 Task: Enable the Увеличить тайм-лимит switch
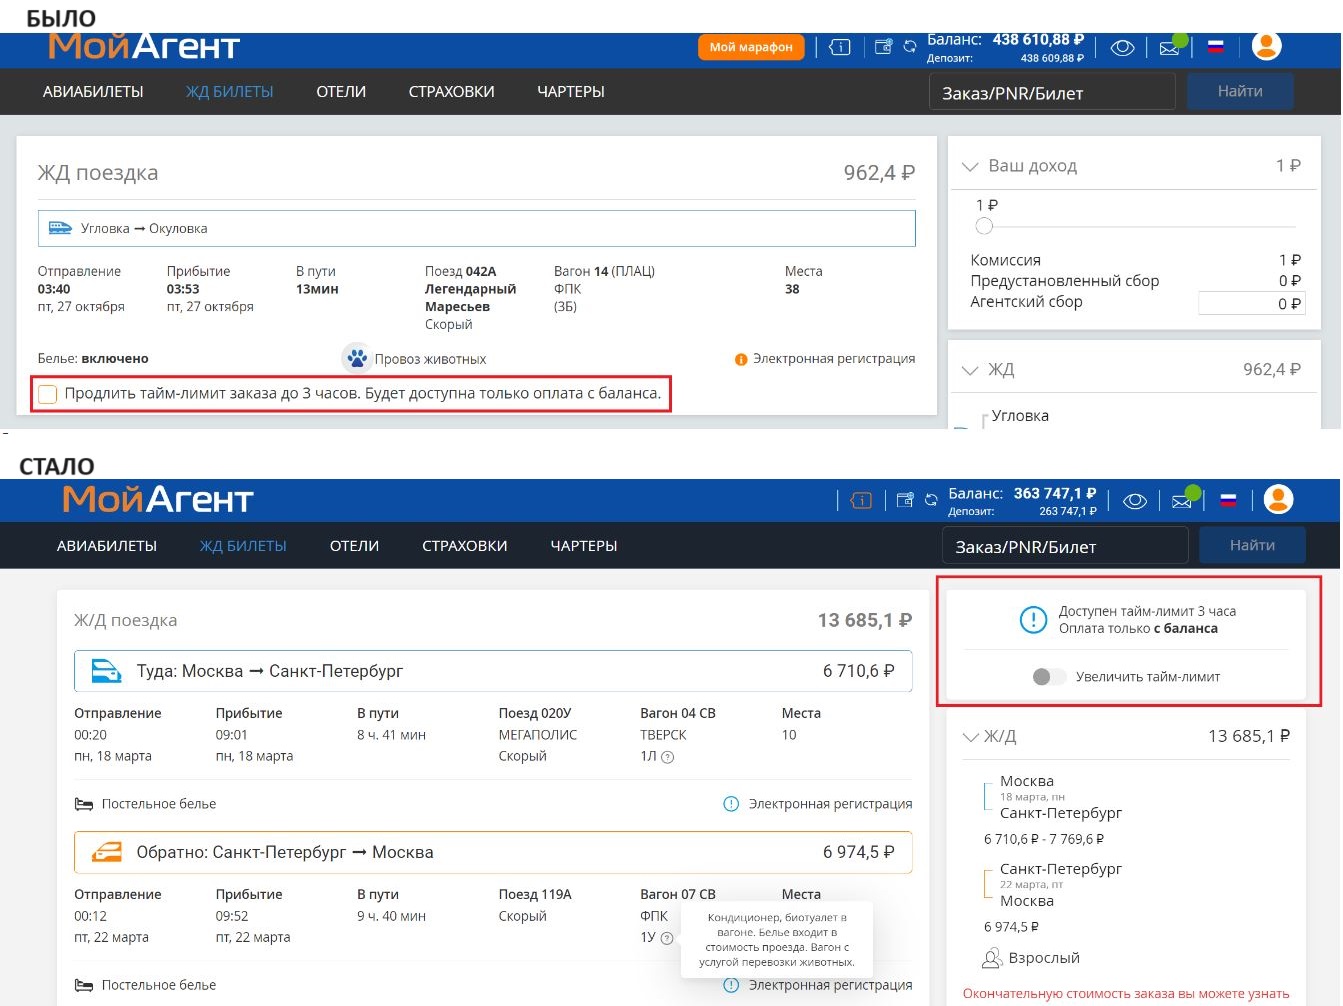click(x=1048, y=677)
